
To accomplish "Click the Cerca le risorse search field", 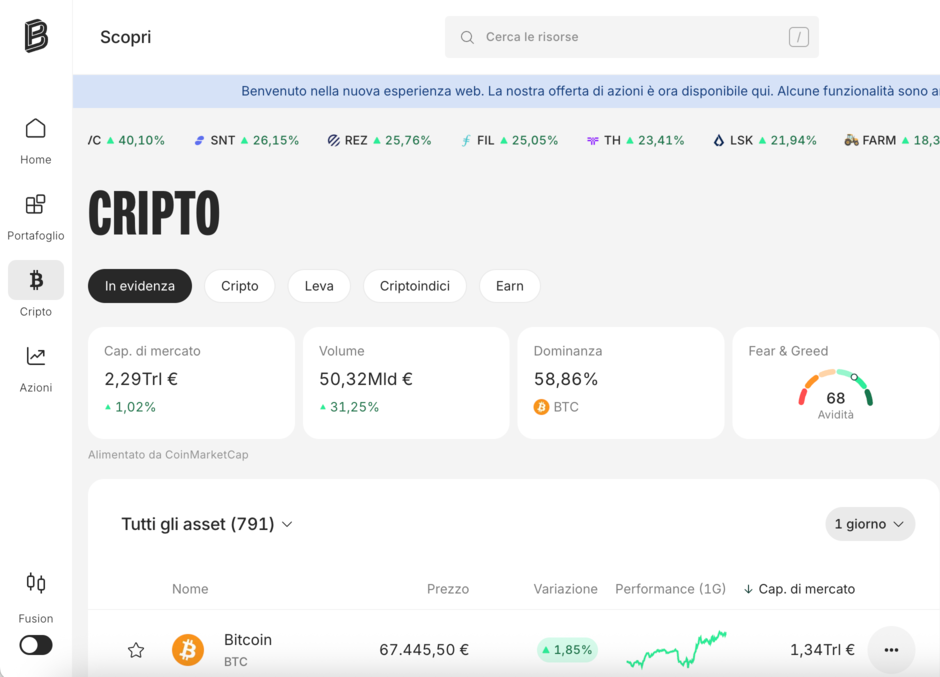I will [x=632, y=37].
